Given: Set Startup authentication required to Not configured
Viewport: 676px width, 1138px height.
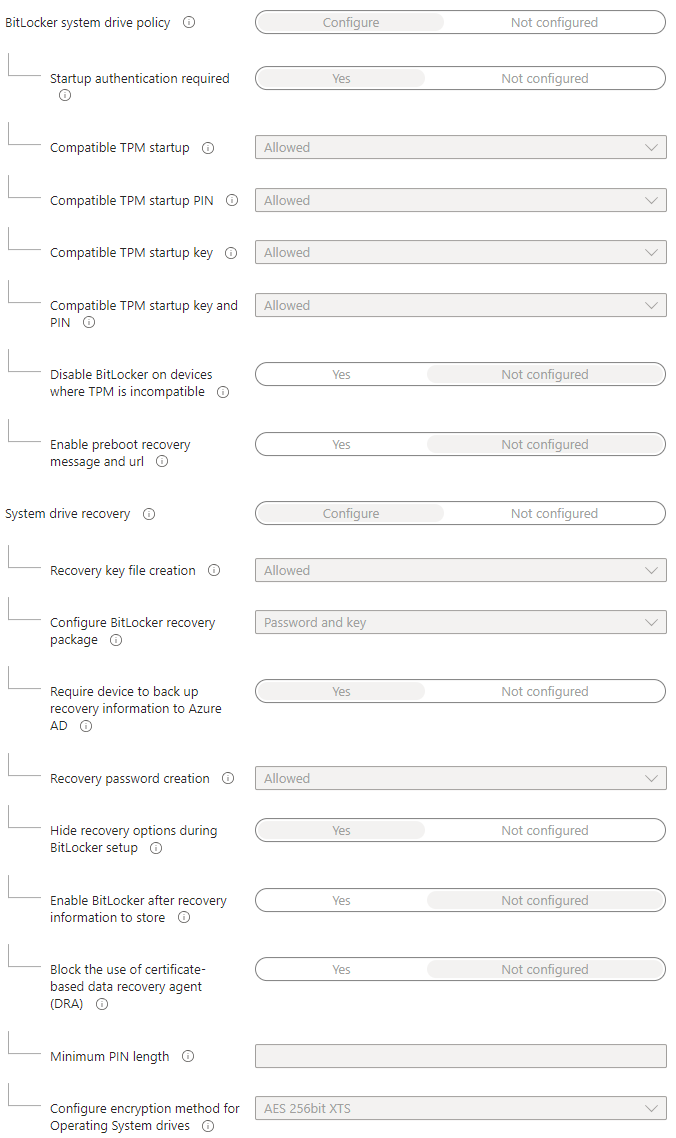Looking at the screenshot, I should pyautogui.click(x=544, y=79).
